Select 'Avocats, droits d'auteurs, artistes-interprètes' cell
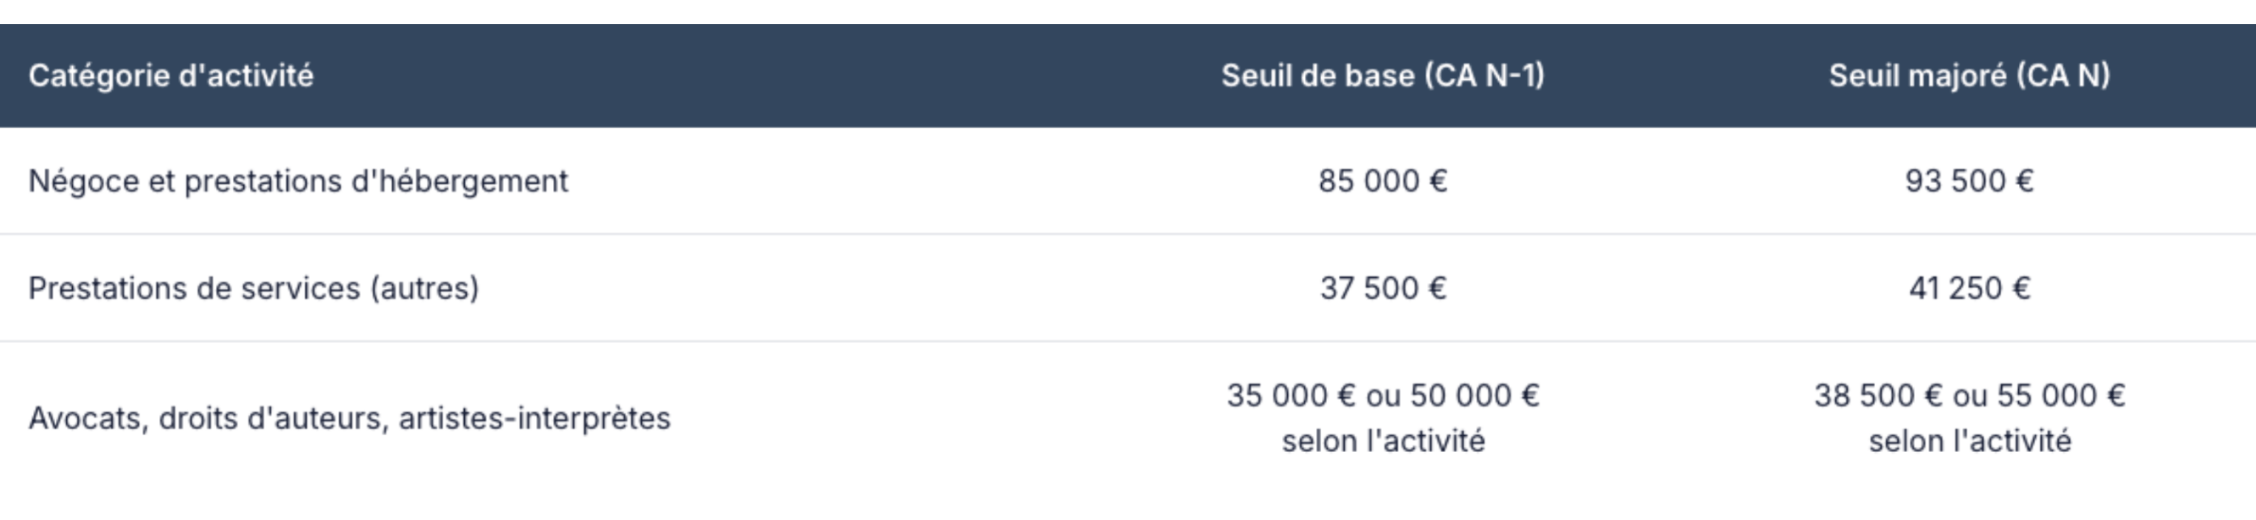Viewport: 2256px width, 520px height. point(349,418)
